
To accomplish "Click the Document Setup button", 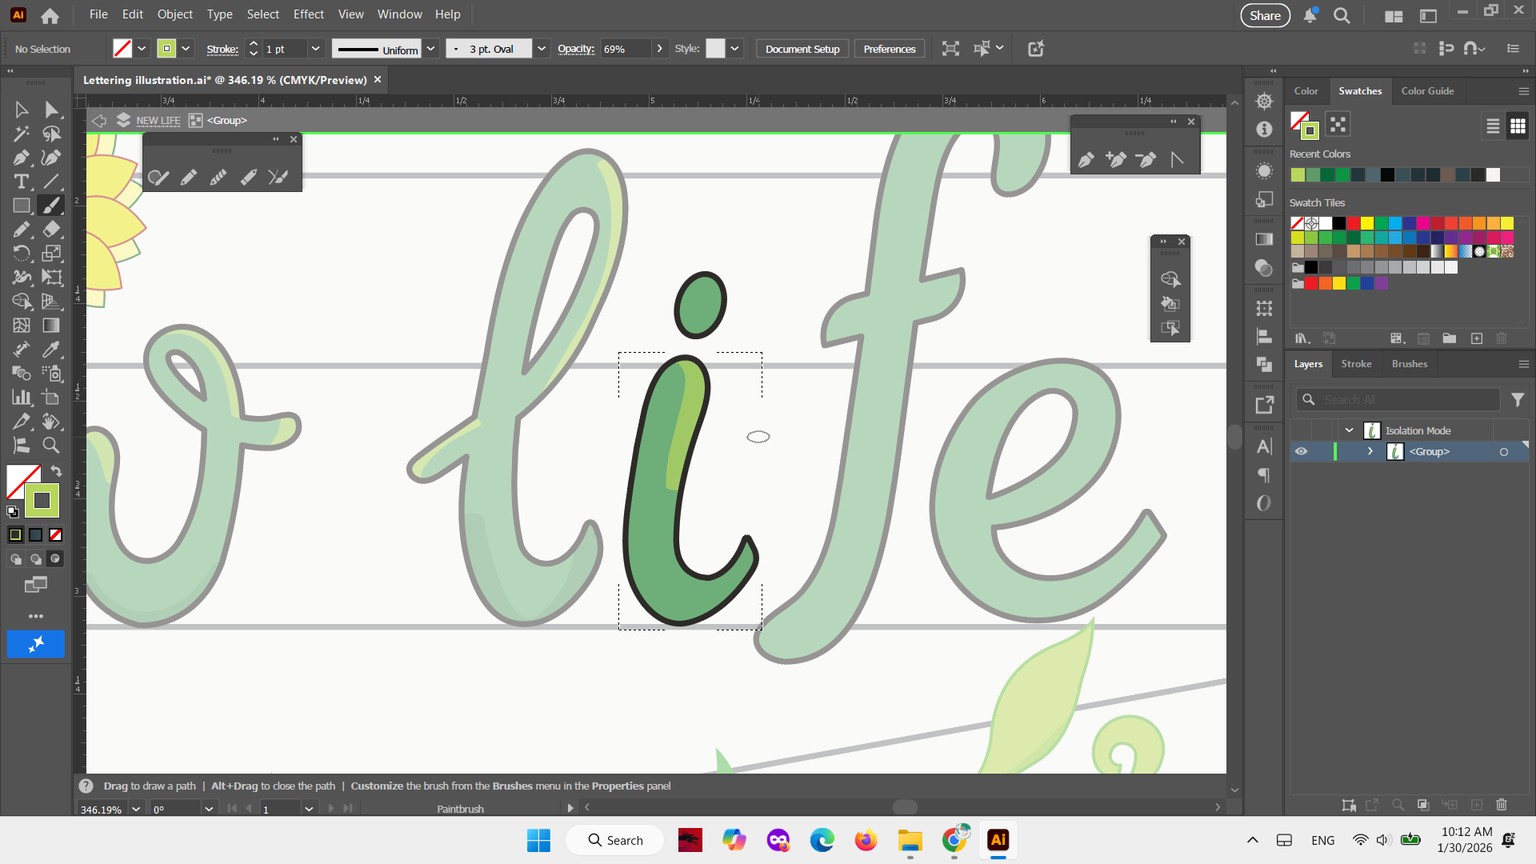I will tap(802, 49).
